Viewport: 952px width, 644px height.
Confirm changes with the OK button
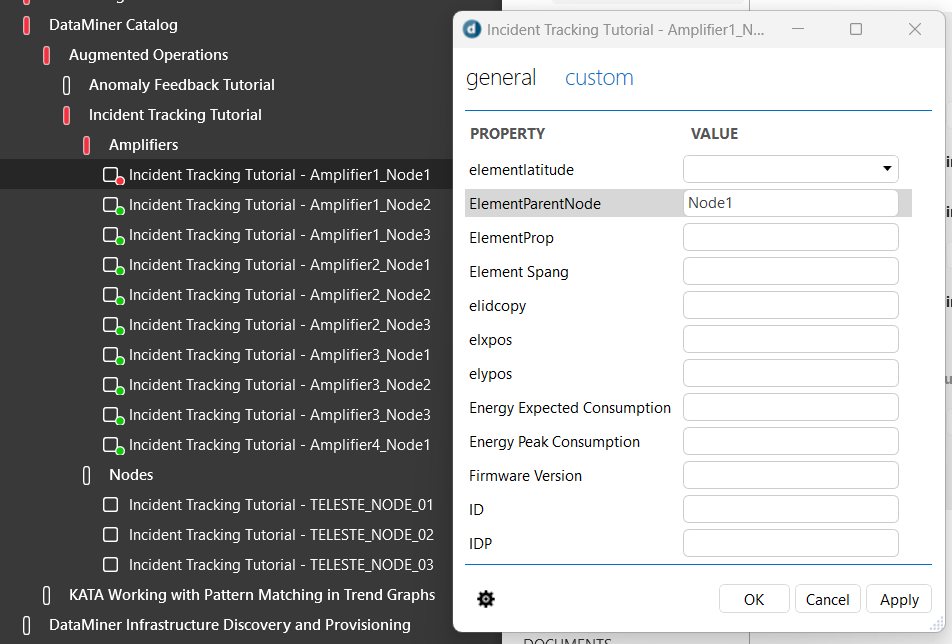(754, 599)
